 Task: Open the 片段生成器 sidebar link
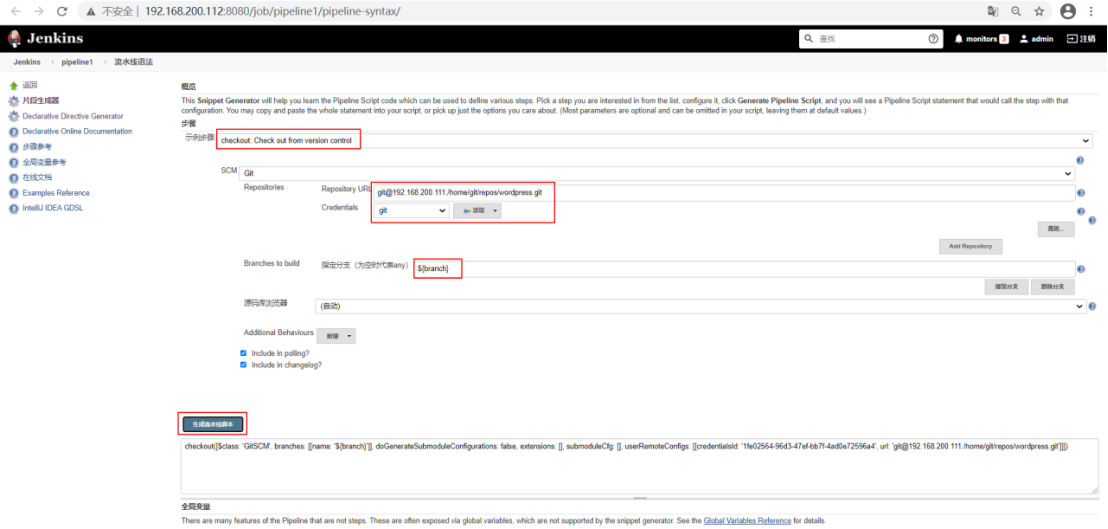(40, 100)
